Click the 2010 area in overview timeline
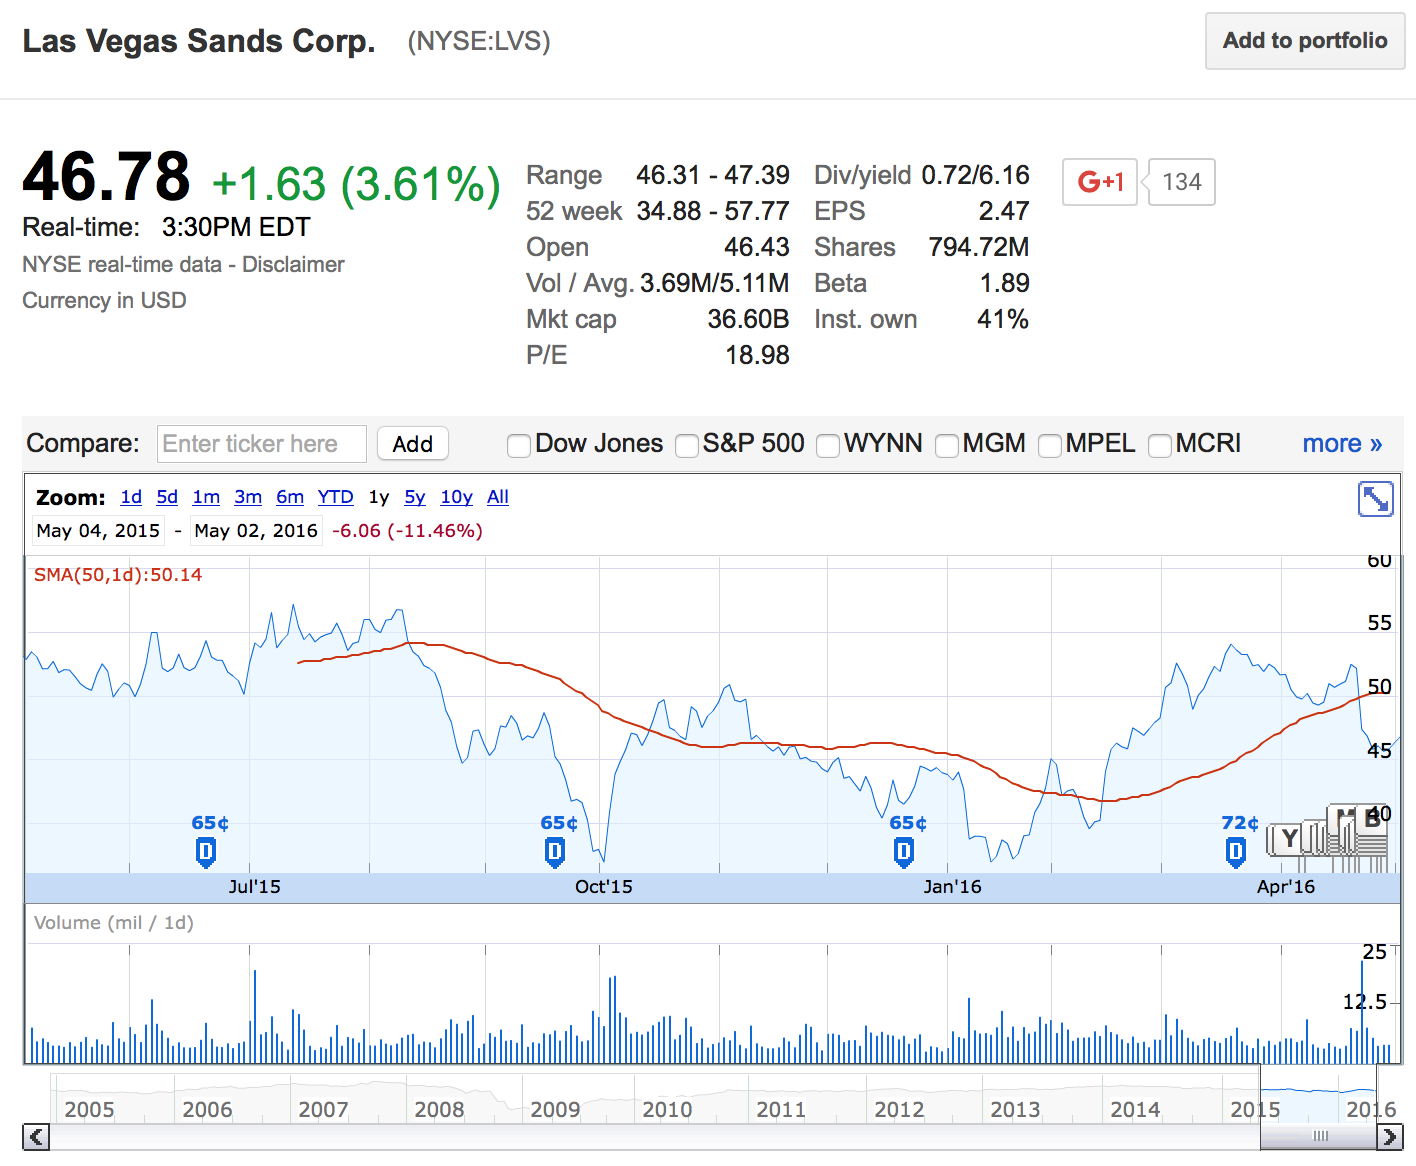 (x=667, y=1108)
